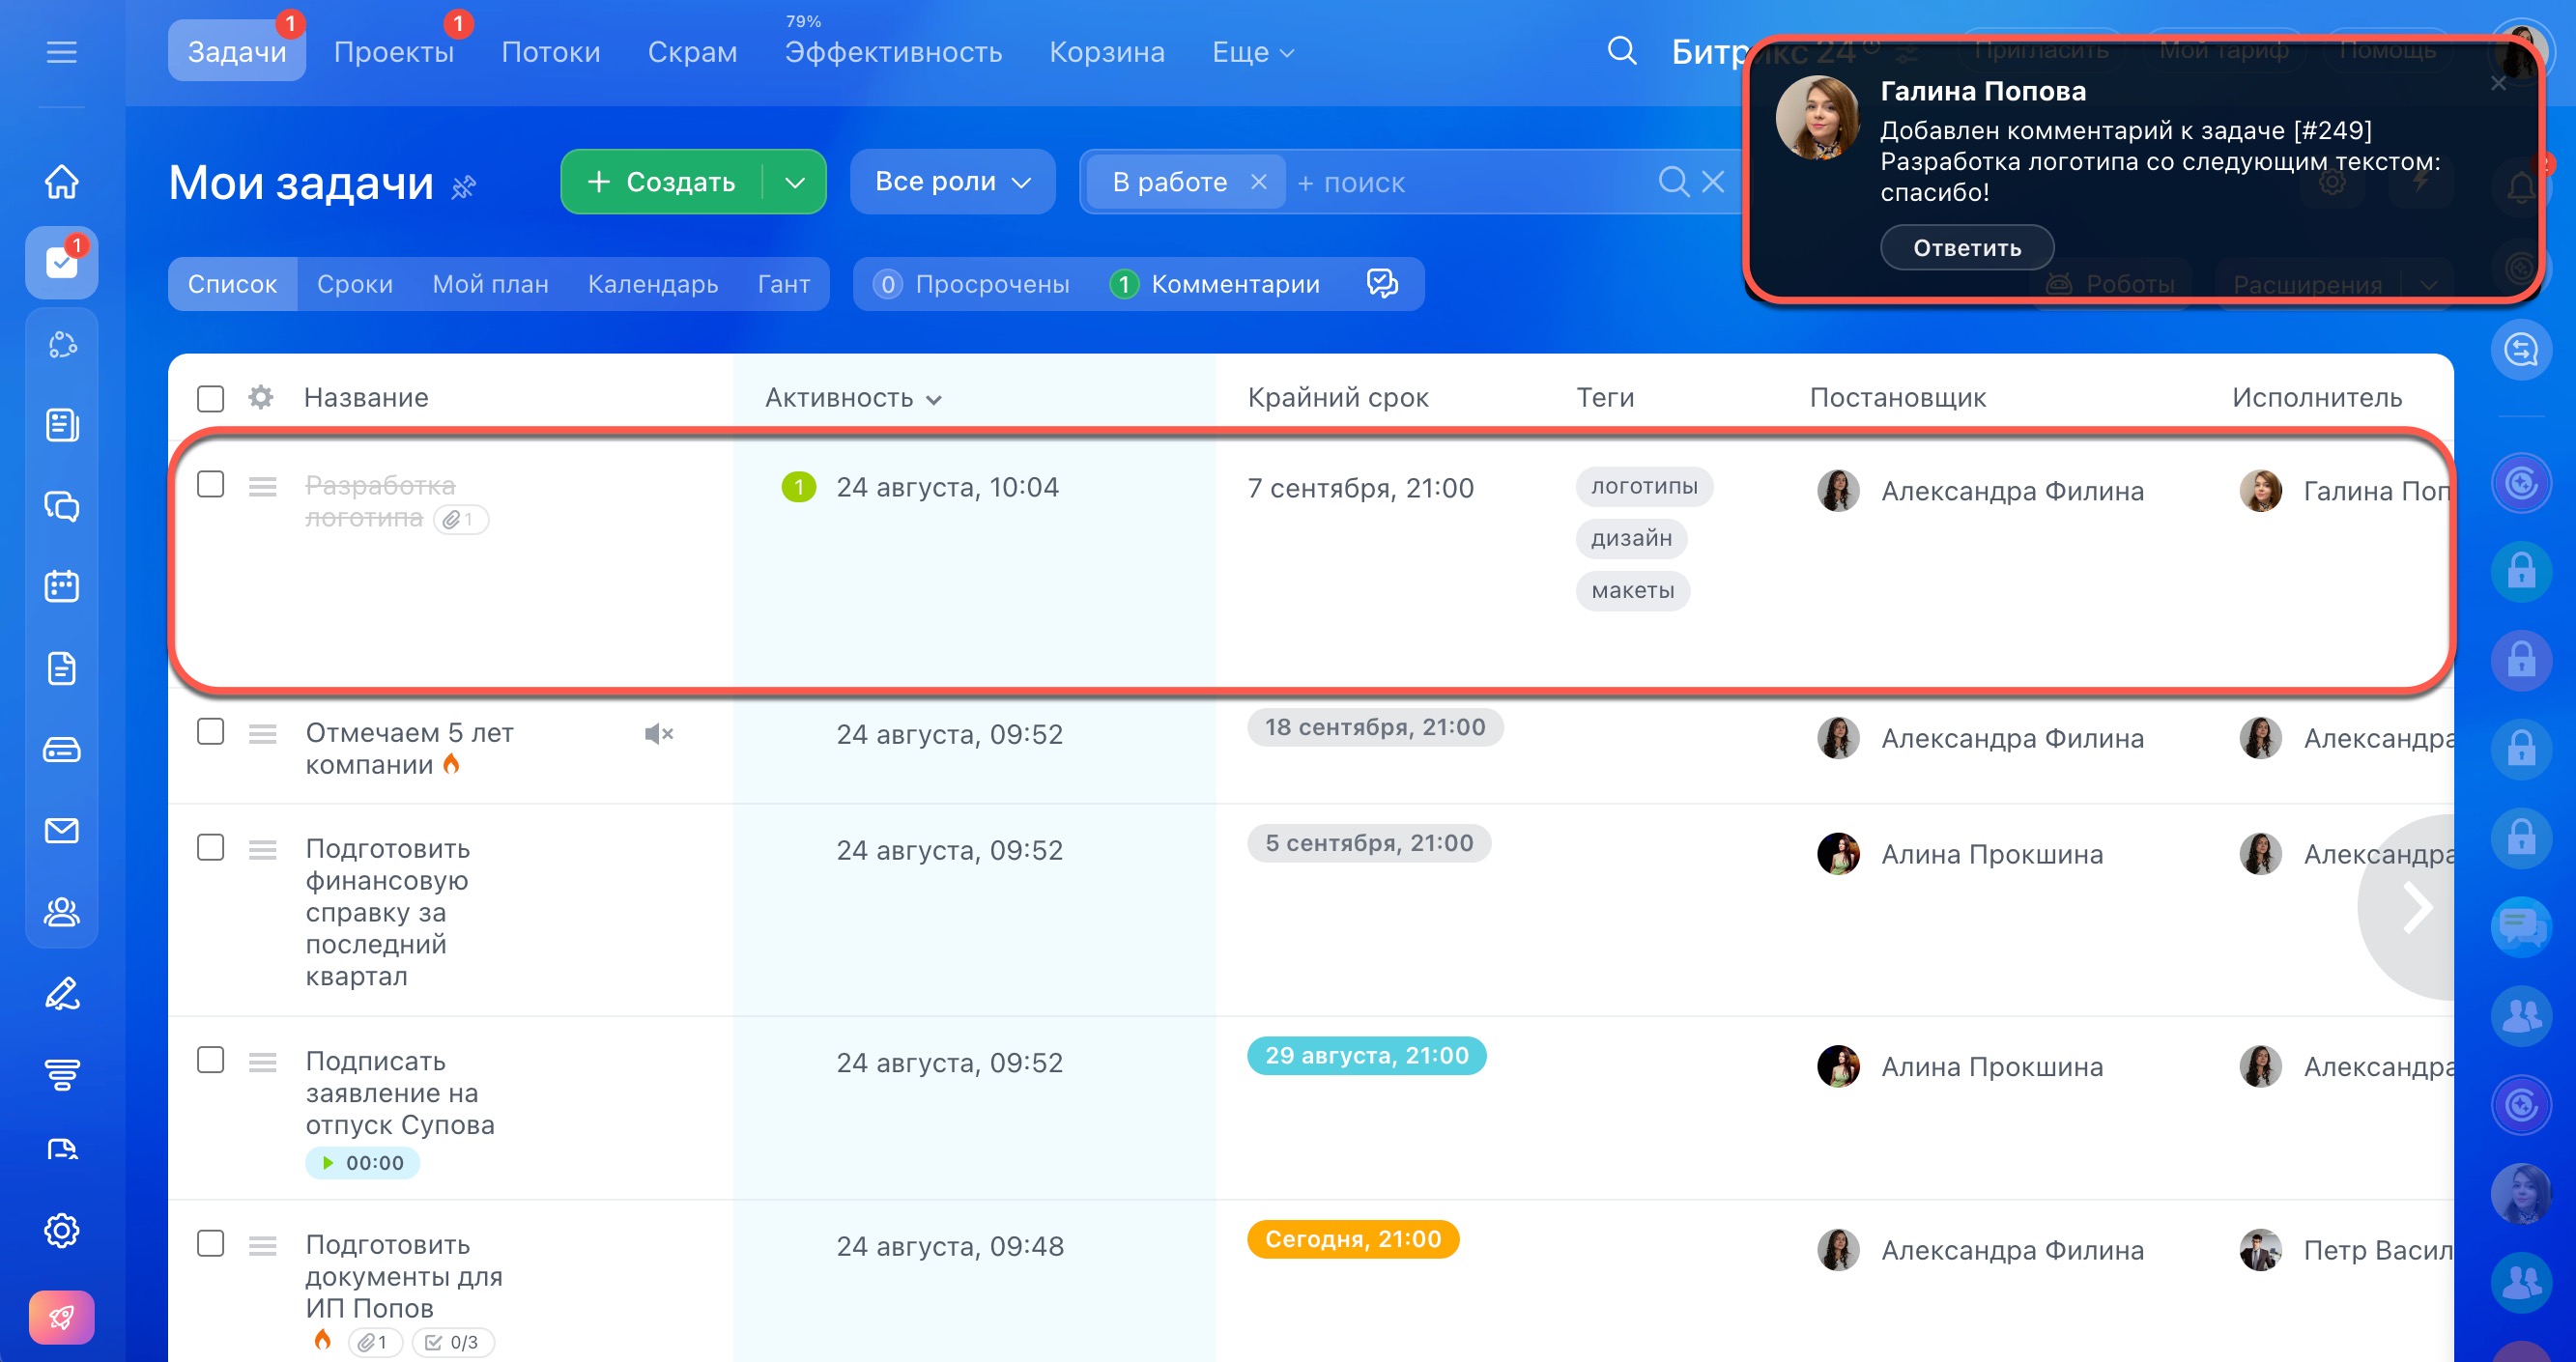Switch to Сроки view
Screen dimensions: 2576x1362
pos(355,284)
